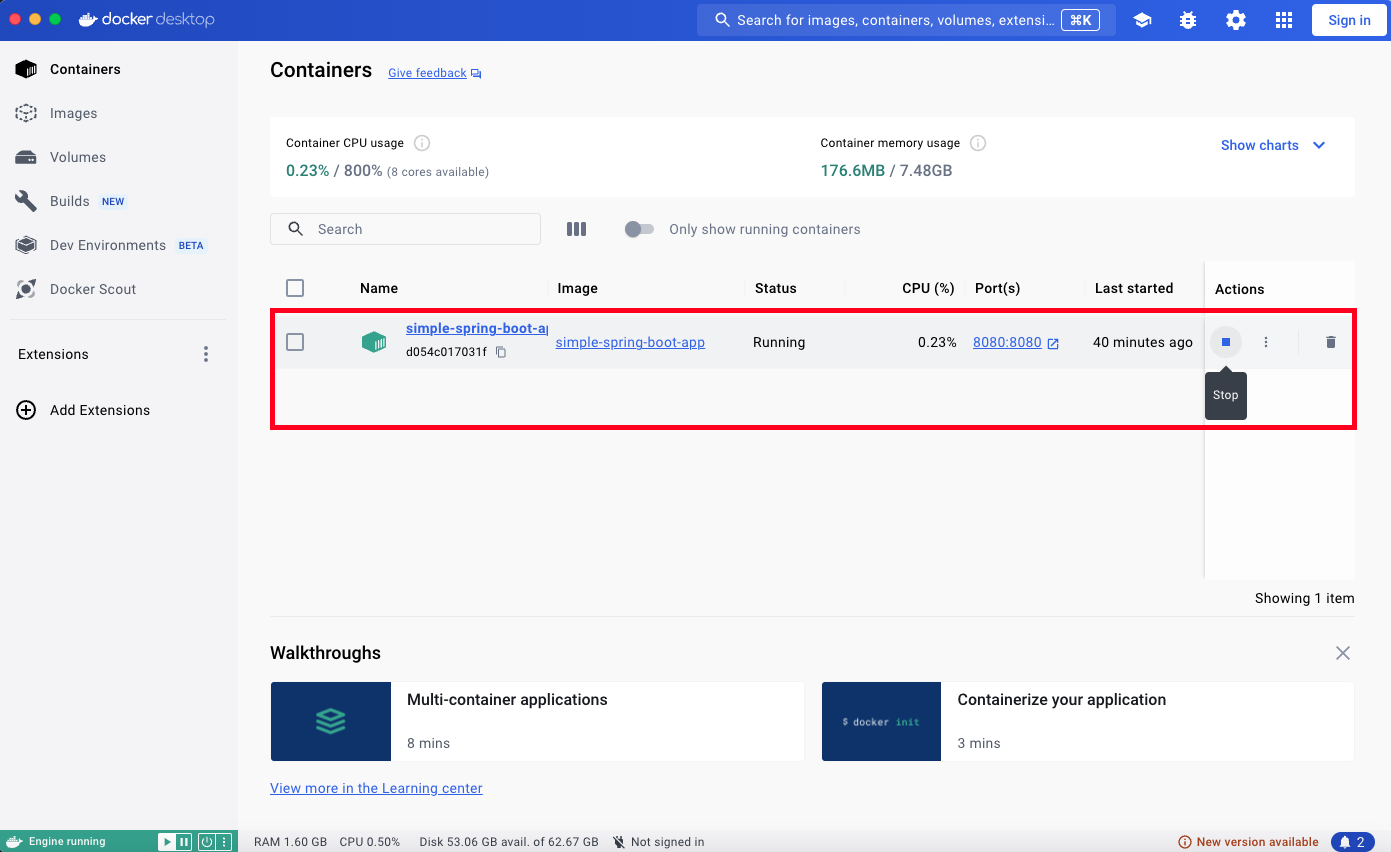
Task: Click the global search bar in header
Action: tap(905, 20)
